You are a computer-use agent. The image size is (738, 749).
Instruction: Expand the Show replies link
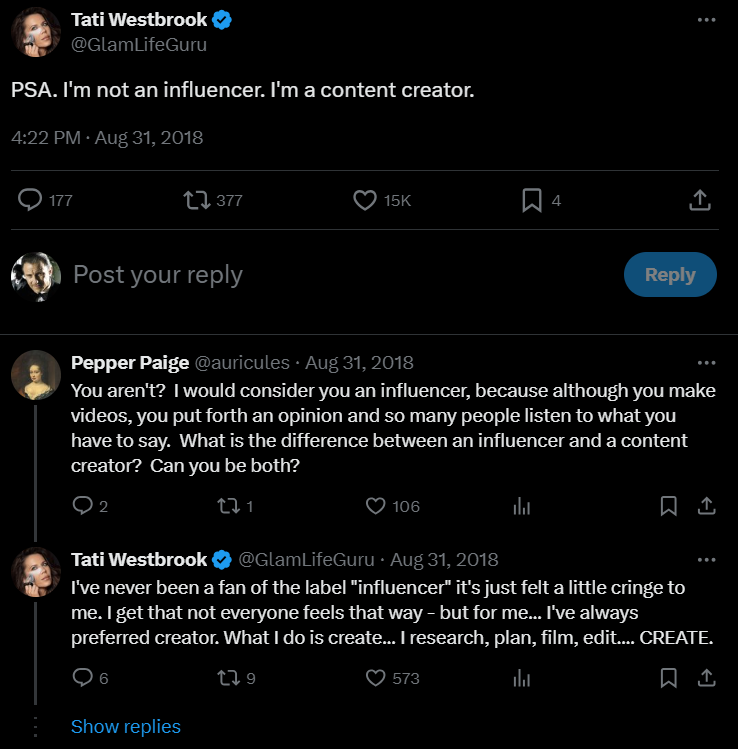point(126,727)
